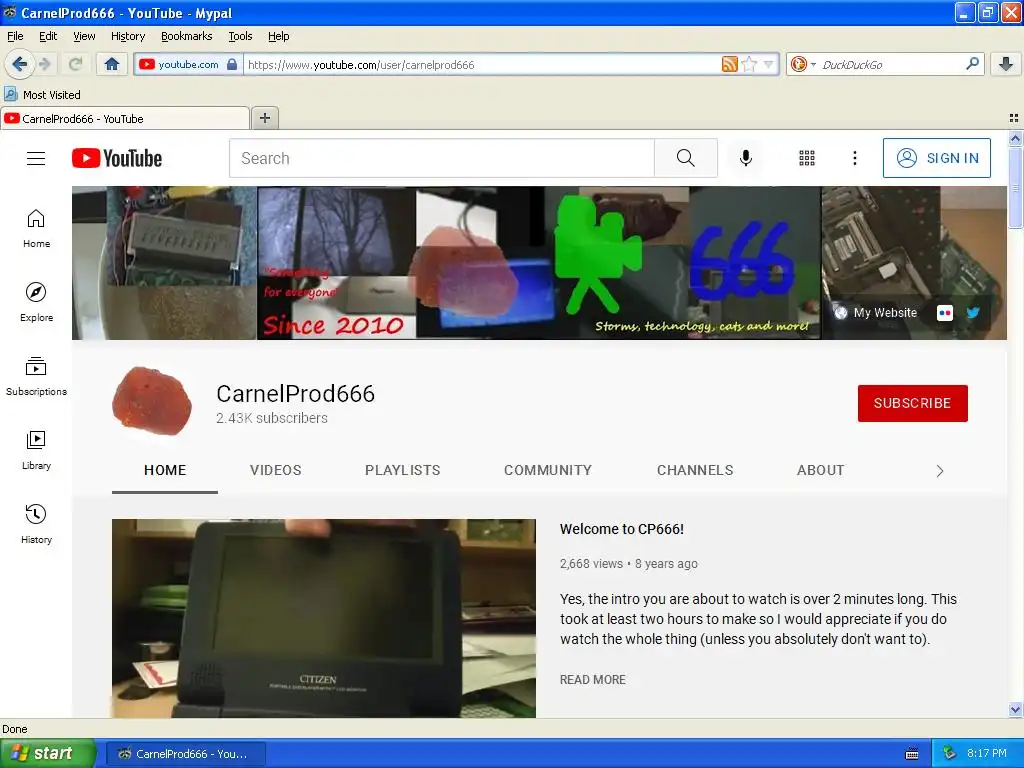Screen dimensions: 1024x768
Task: Go to Home in the sidebar
Action: click(x=36, y=229)
